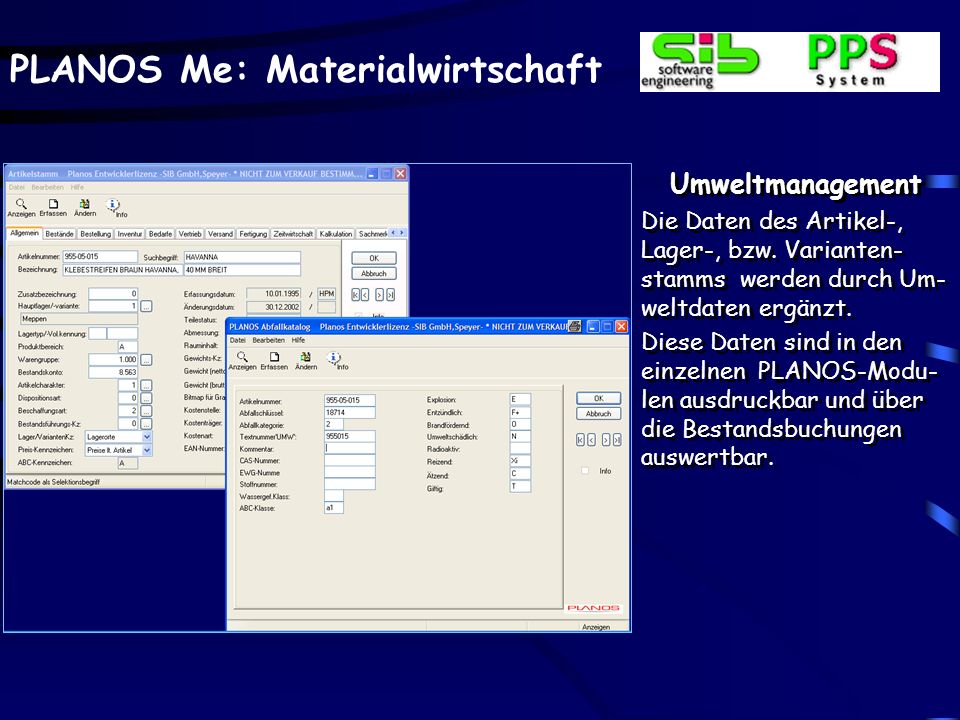Click Info icon in Abfallkatalog toolbar
This screenshot has width=960, height=720.
[x=334, y=358]
